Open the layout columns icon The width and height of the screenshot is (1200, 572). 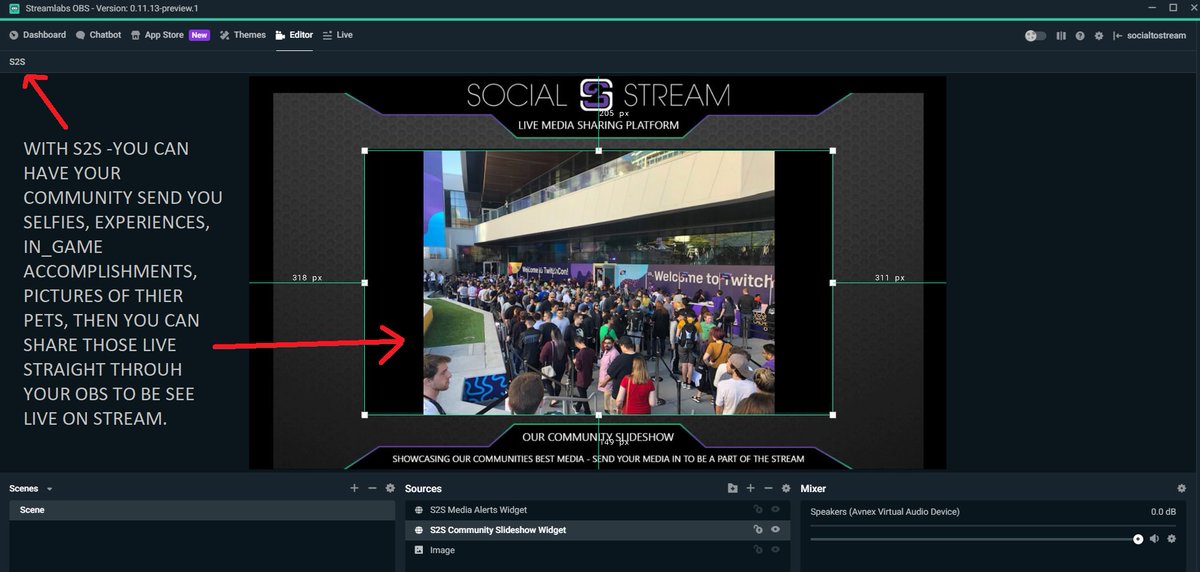1062,36
